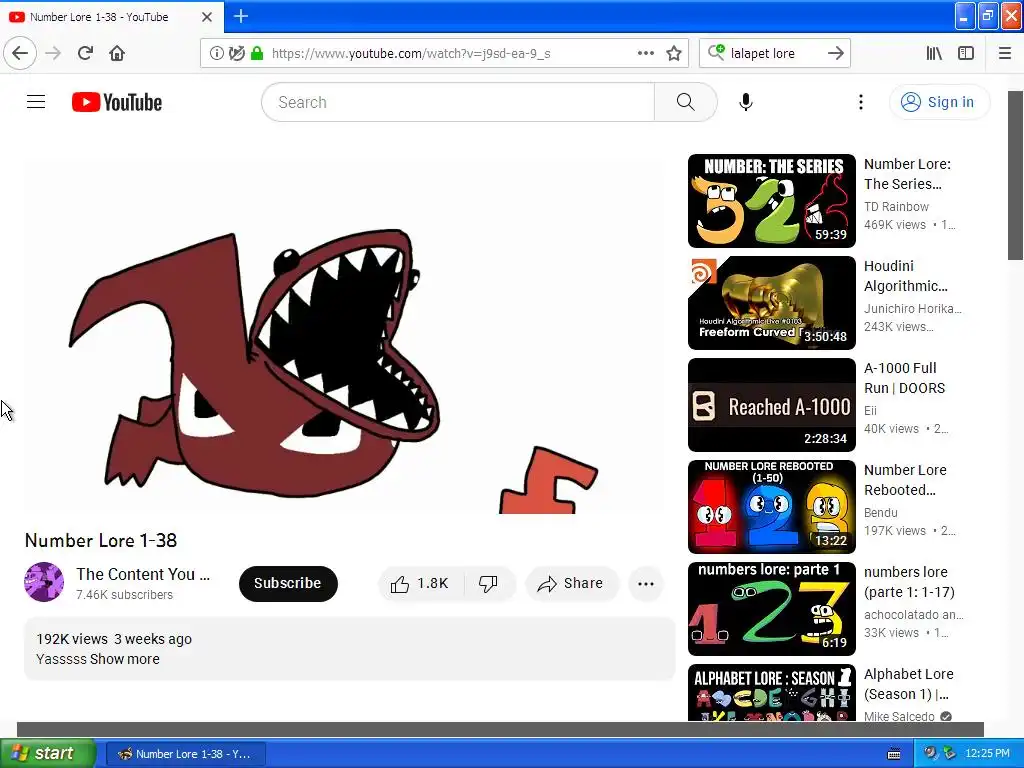The width and height of the screenshot is (1024, 768).
Task: Open tracking protection shield icon
Action: coord(236,54)
